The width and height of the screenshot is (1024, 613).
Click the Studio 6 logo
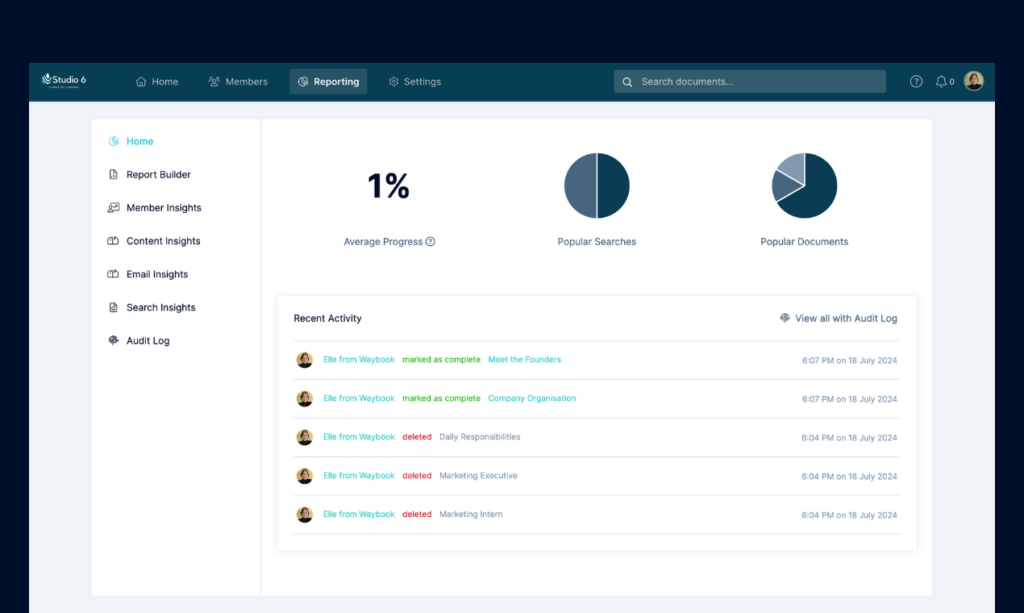(x=64, y=80)
